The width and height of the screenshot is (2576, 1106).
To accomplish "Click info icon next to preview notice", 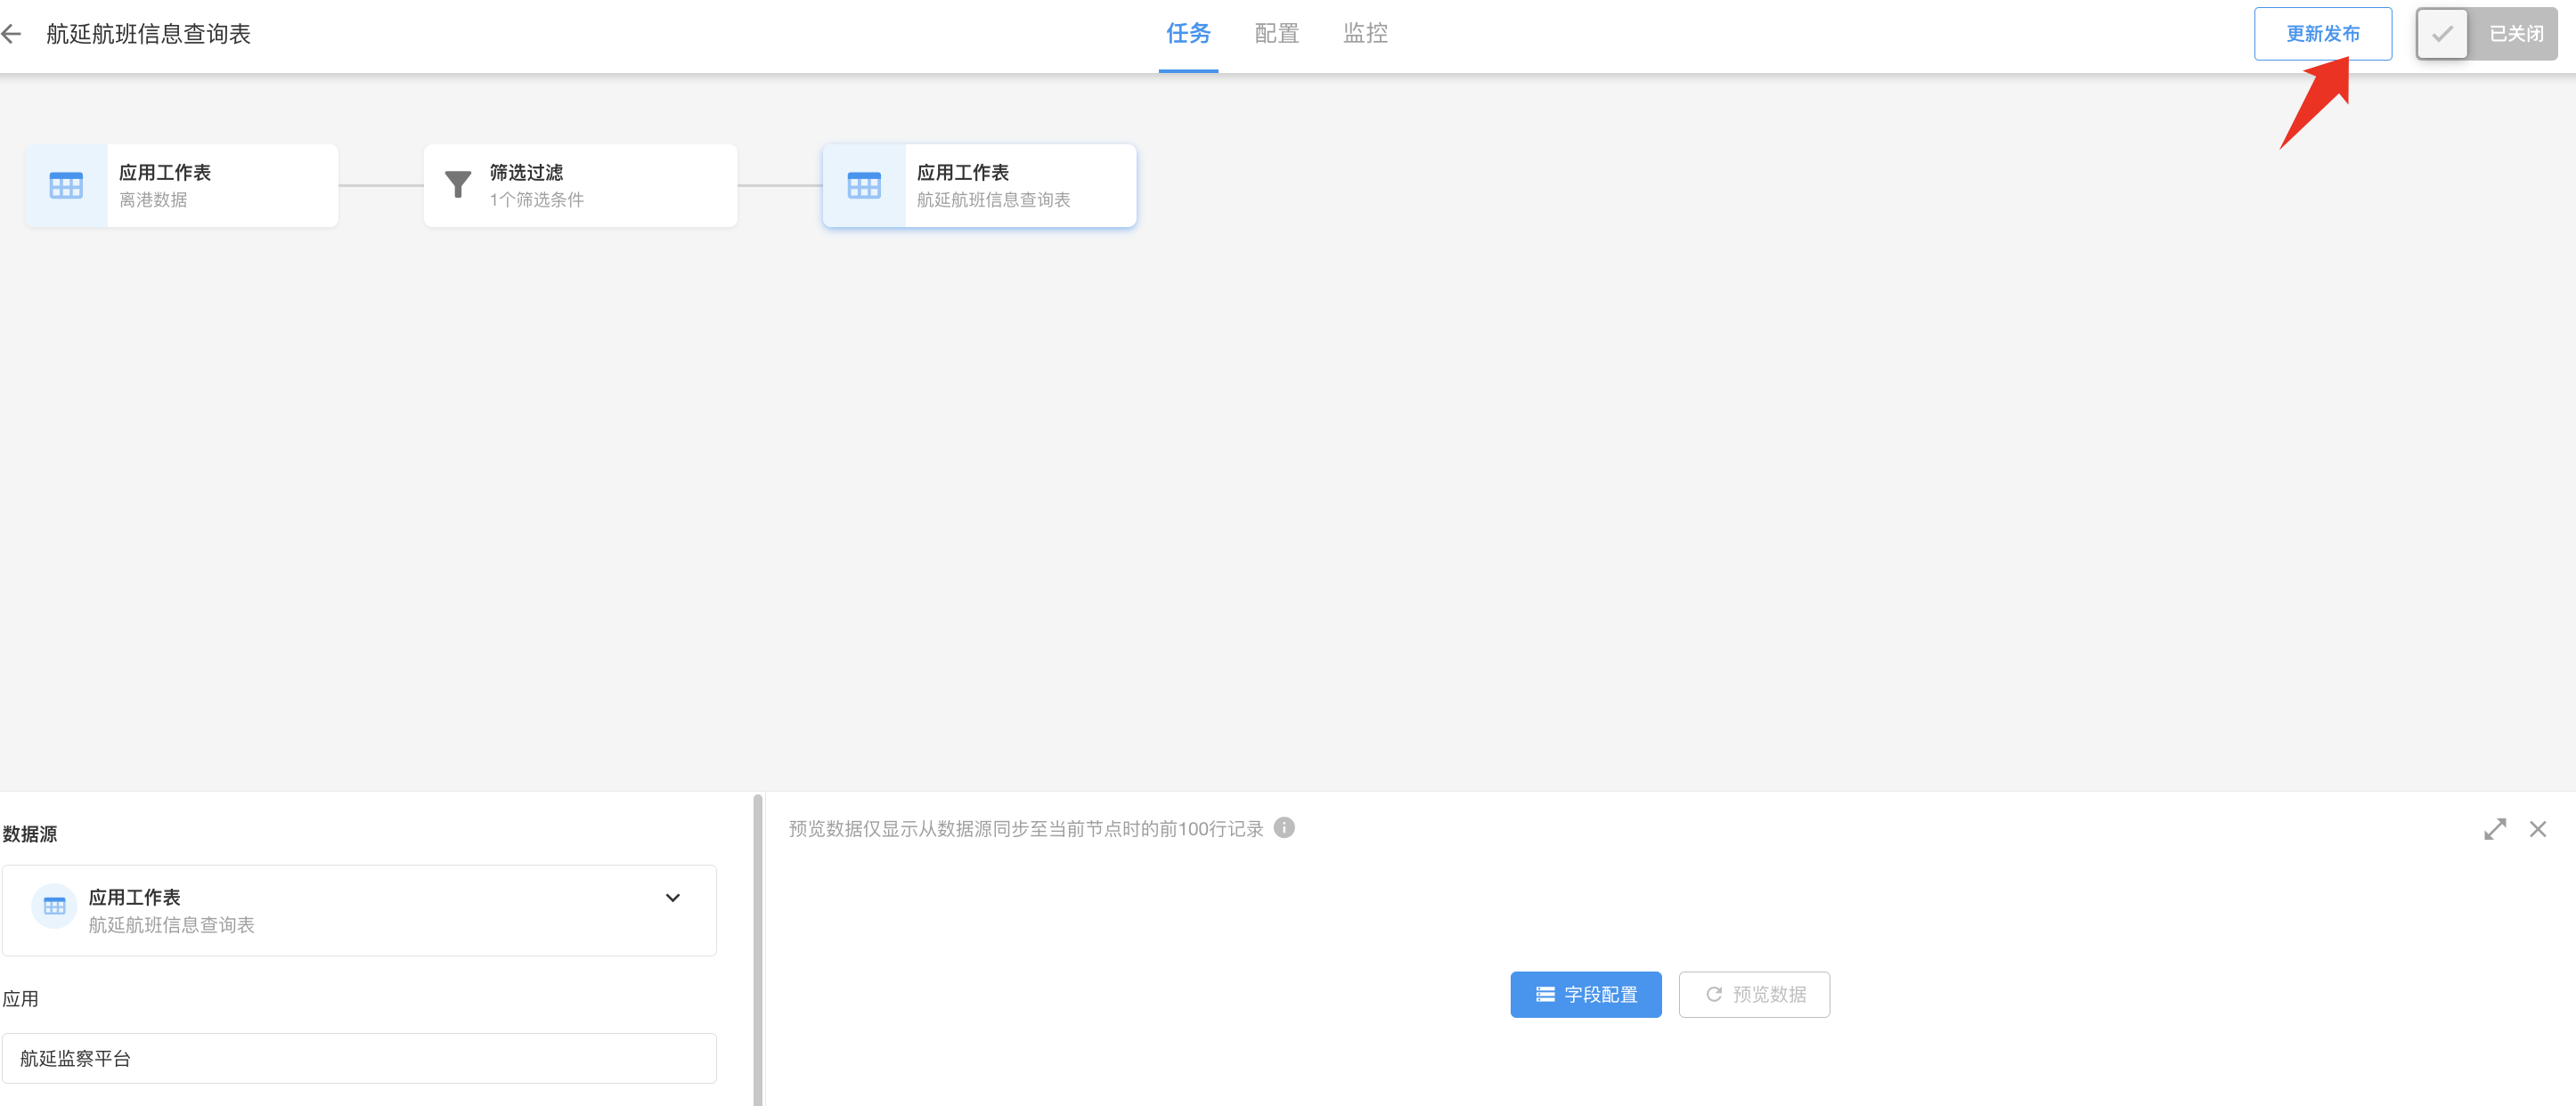I will (x=1284, y=828).
